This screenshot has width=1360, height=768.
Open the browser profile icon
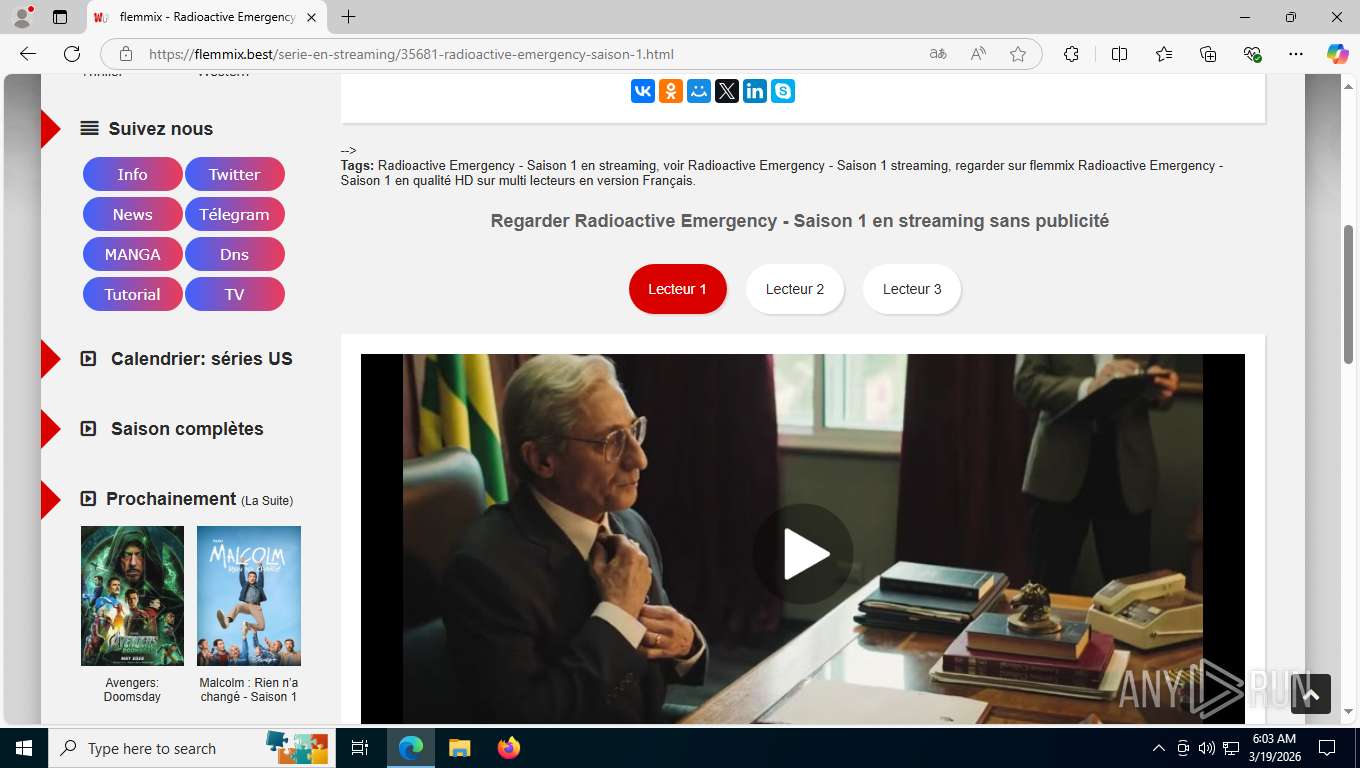pyautogui.click(x=22, y=17)
